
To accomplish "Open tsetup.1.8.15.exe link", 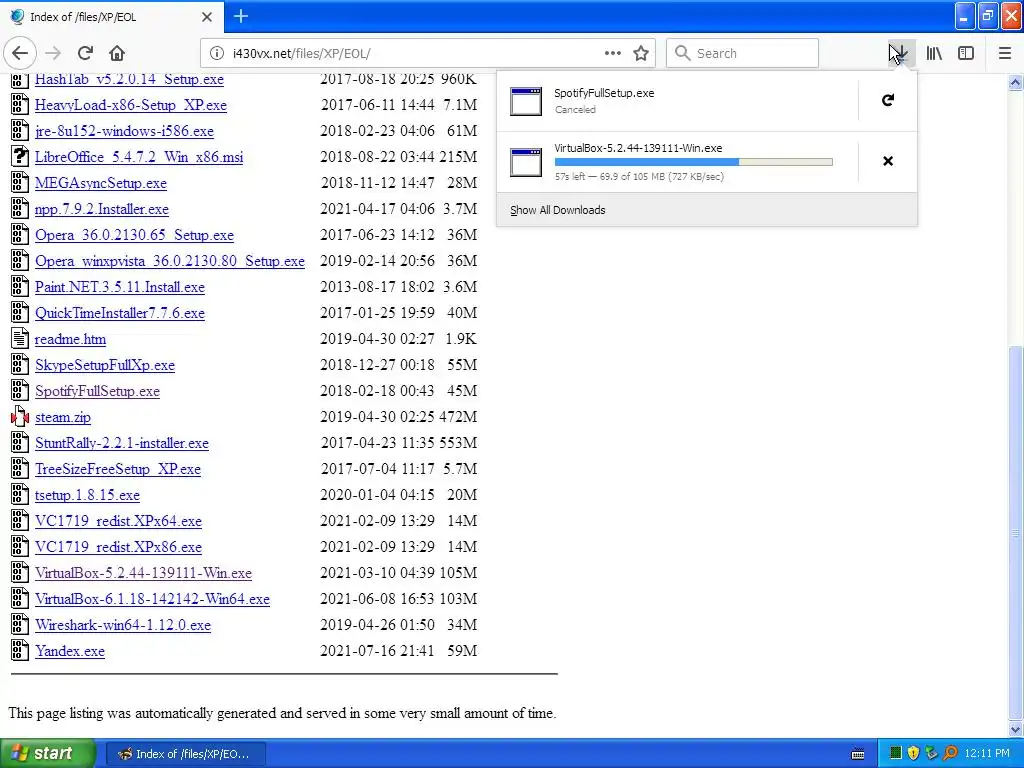I will coord(88,495).
